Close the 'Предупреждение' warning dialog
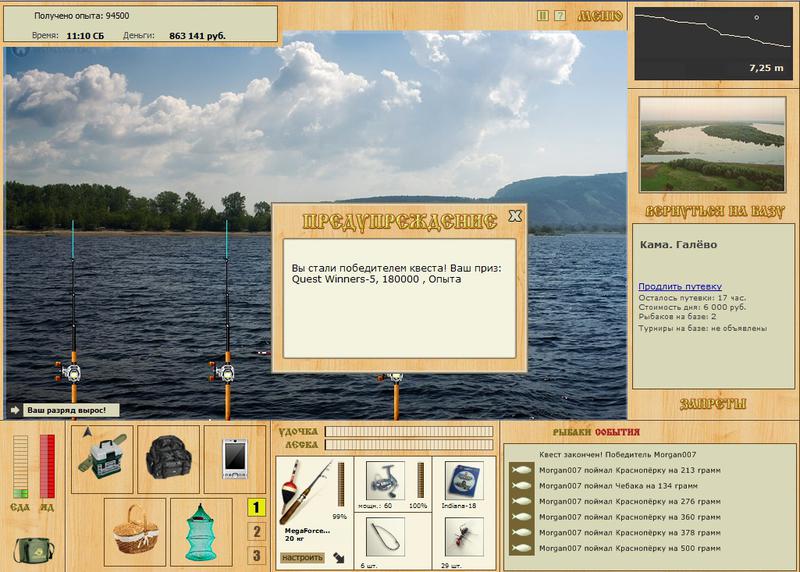Viewport: 800px width, 572px height. pos(515,216)
